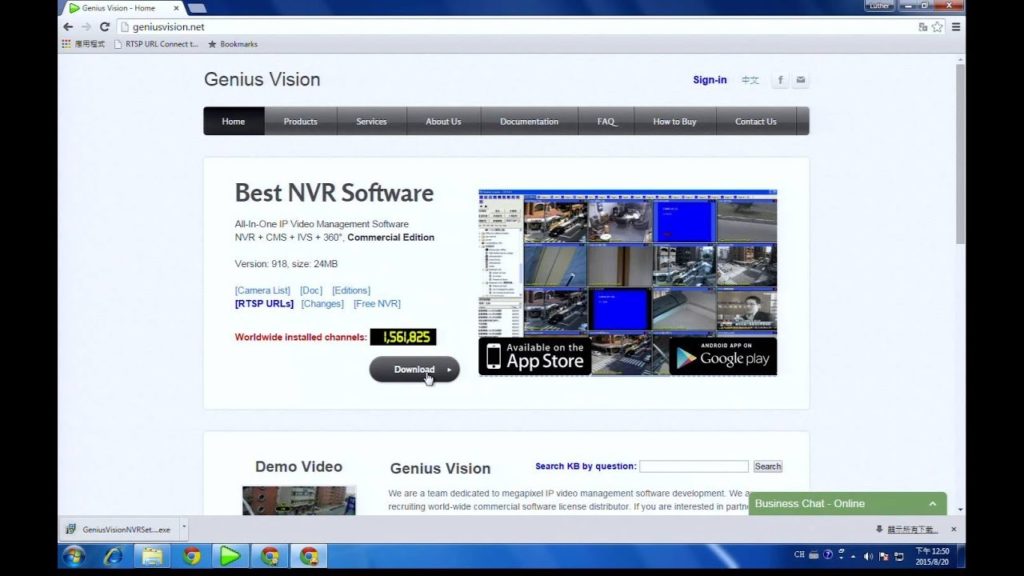Bookmark this page with the star icon
Screen dimensions: 1024x576
937,27
